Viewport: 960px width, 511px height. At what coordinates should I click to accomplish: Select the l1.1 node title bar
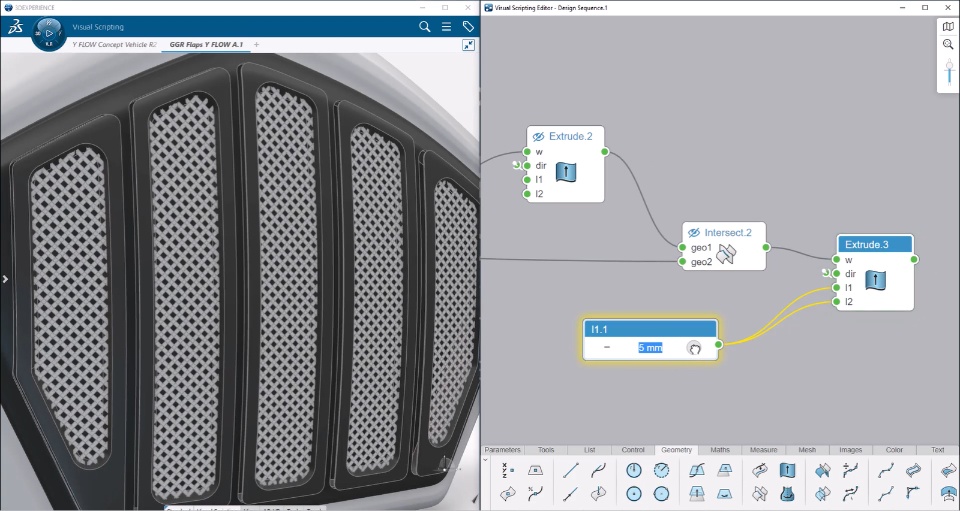point(650,329)
